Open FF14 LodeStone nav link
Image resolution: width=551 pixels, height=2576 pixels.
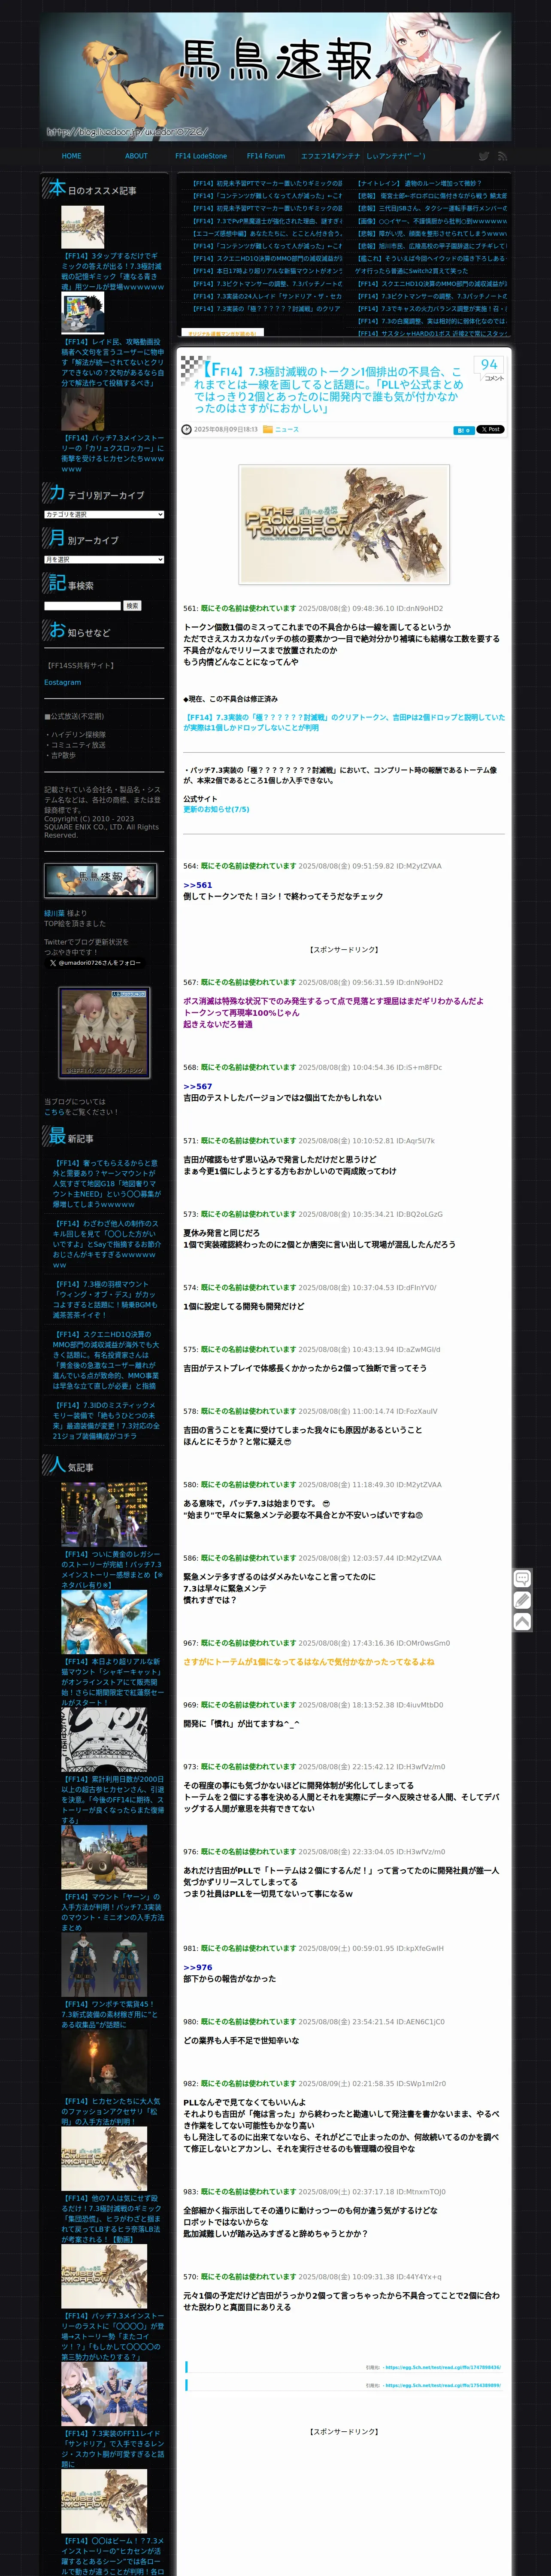pyautogui.click(x=201, y=156)
